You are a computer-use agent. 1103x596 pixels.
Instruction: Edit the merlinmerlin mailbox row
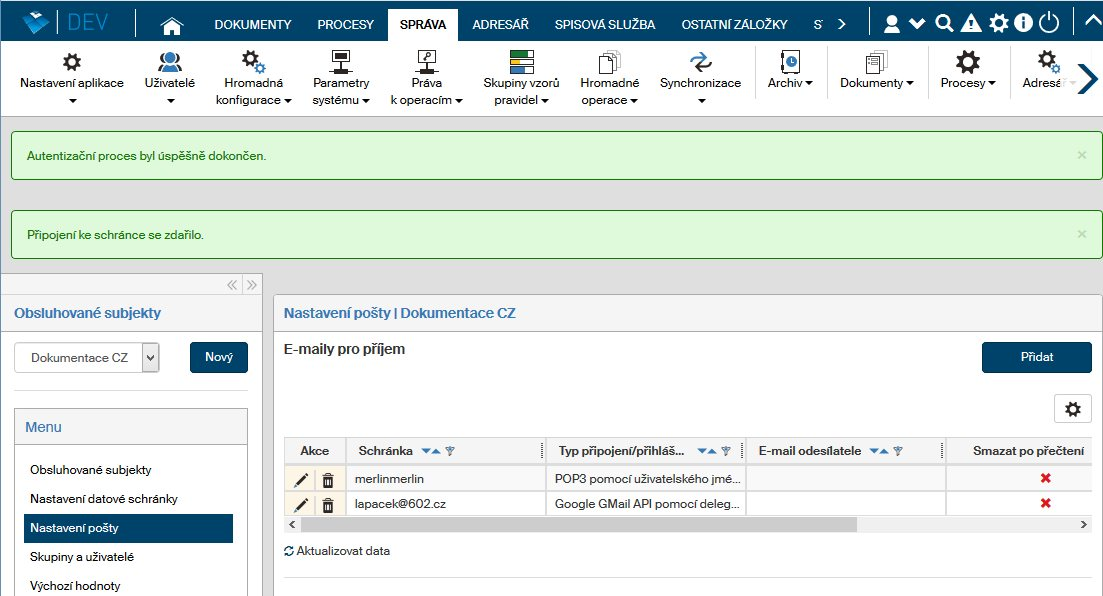tap(301, 480)
